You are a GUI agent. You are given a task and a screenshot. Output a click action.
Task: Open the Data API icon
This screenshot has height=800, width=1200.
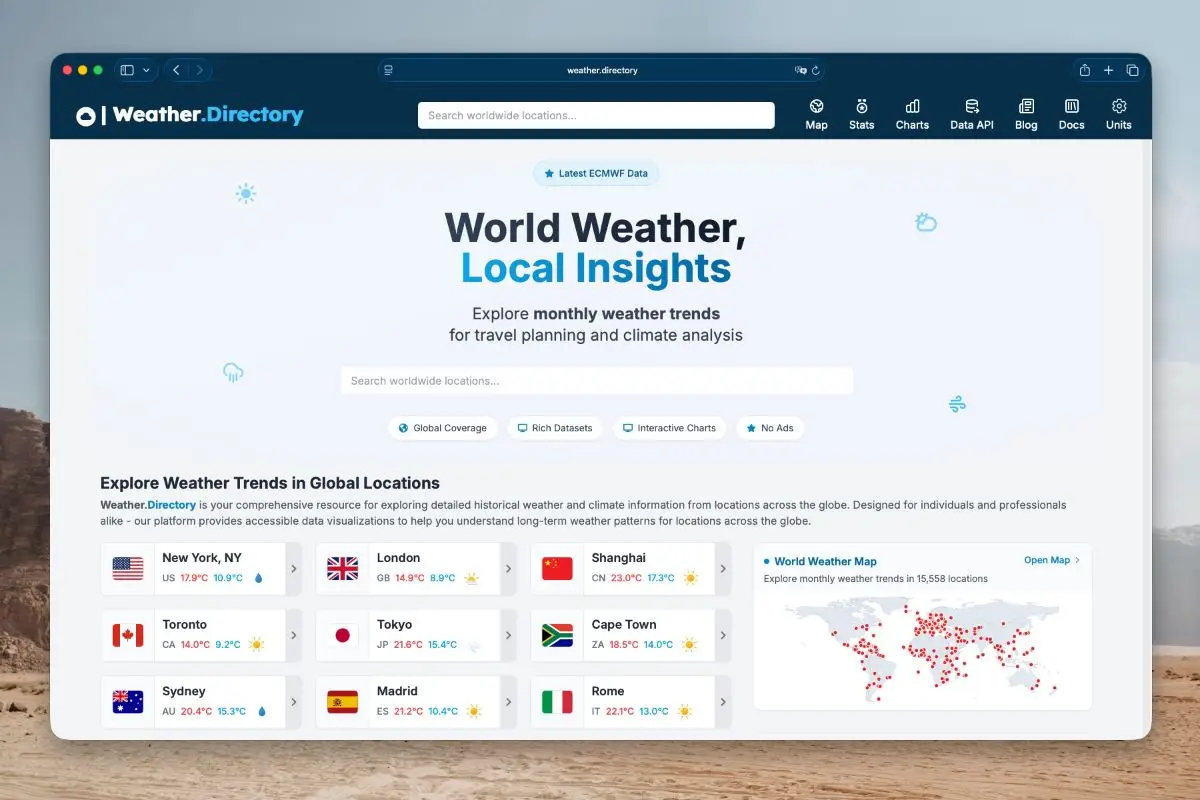pos(971,106)
